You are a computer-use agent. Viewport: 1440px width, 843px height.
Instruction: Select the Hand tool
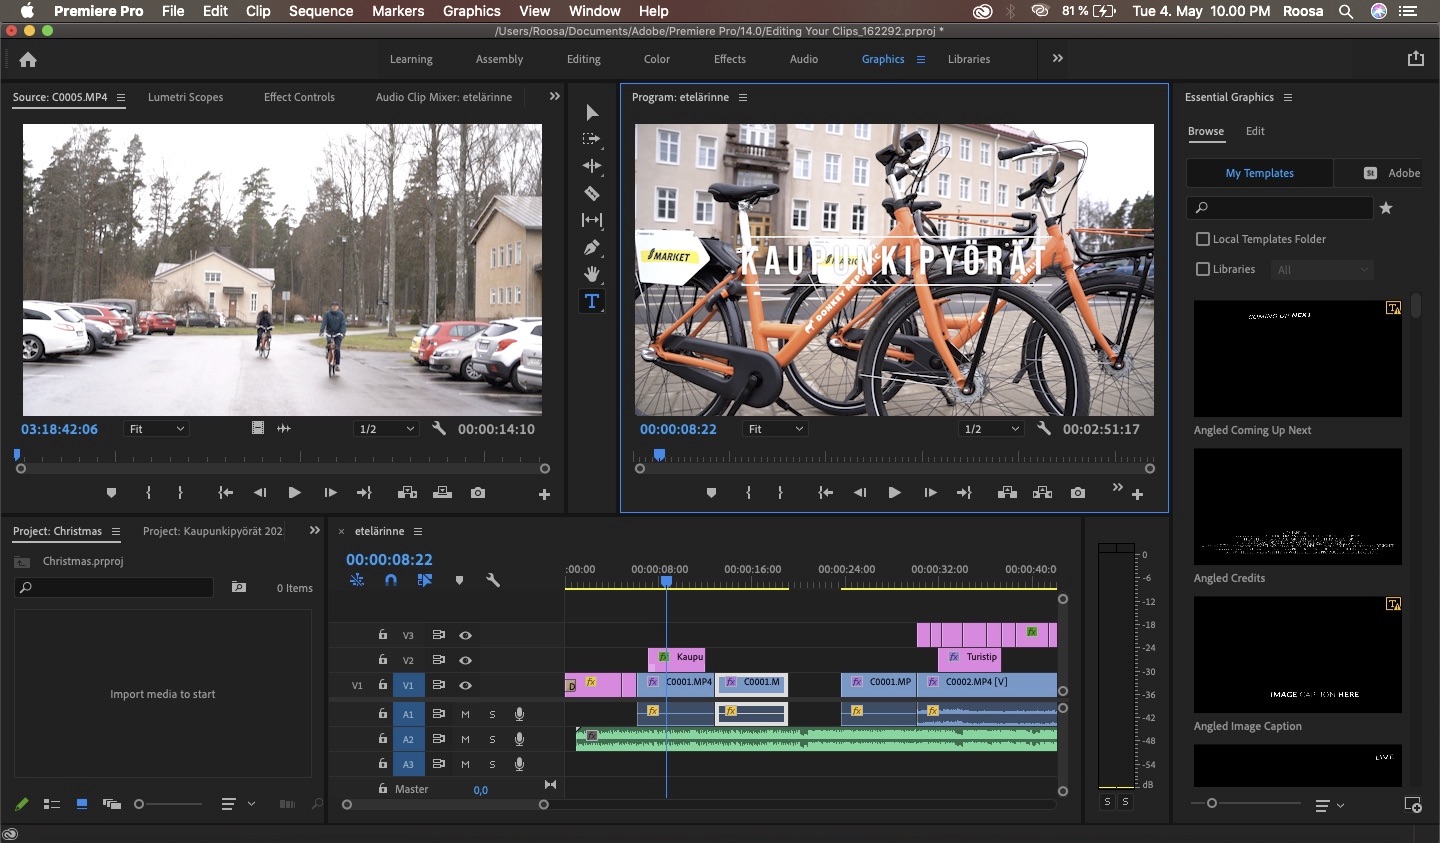click(x=592, y=274)
